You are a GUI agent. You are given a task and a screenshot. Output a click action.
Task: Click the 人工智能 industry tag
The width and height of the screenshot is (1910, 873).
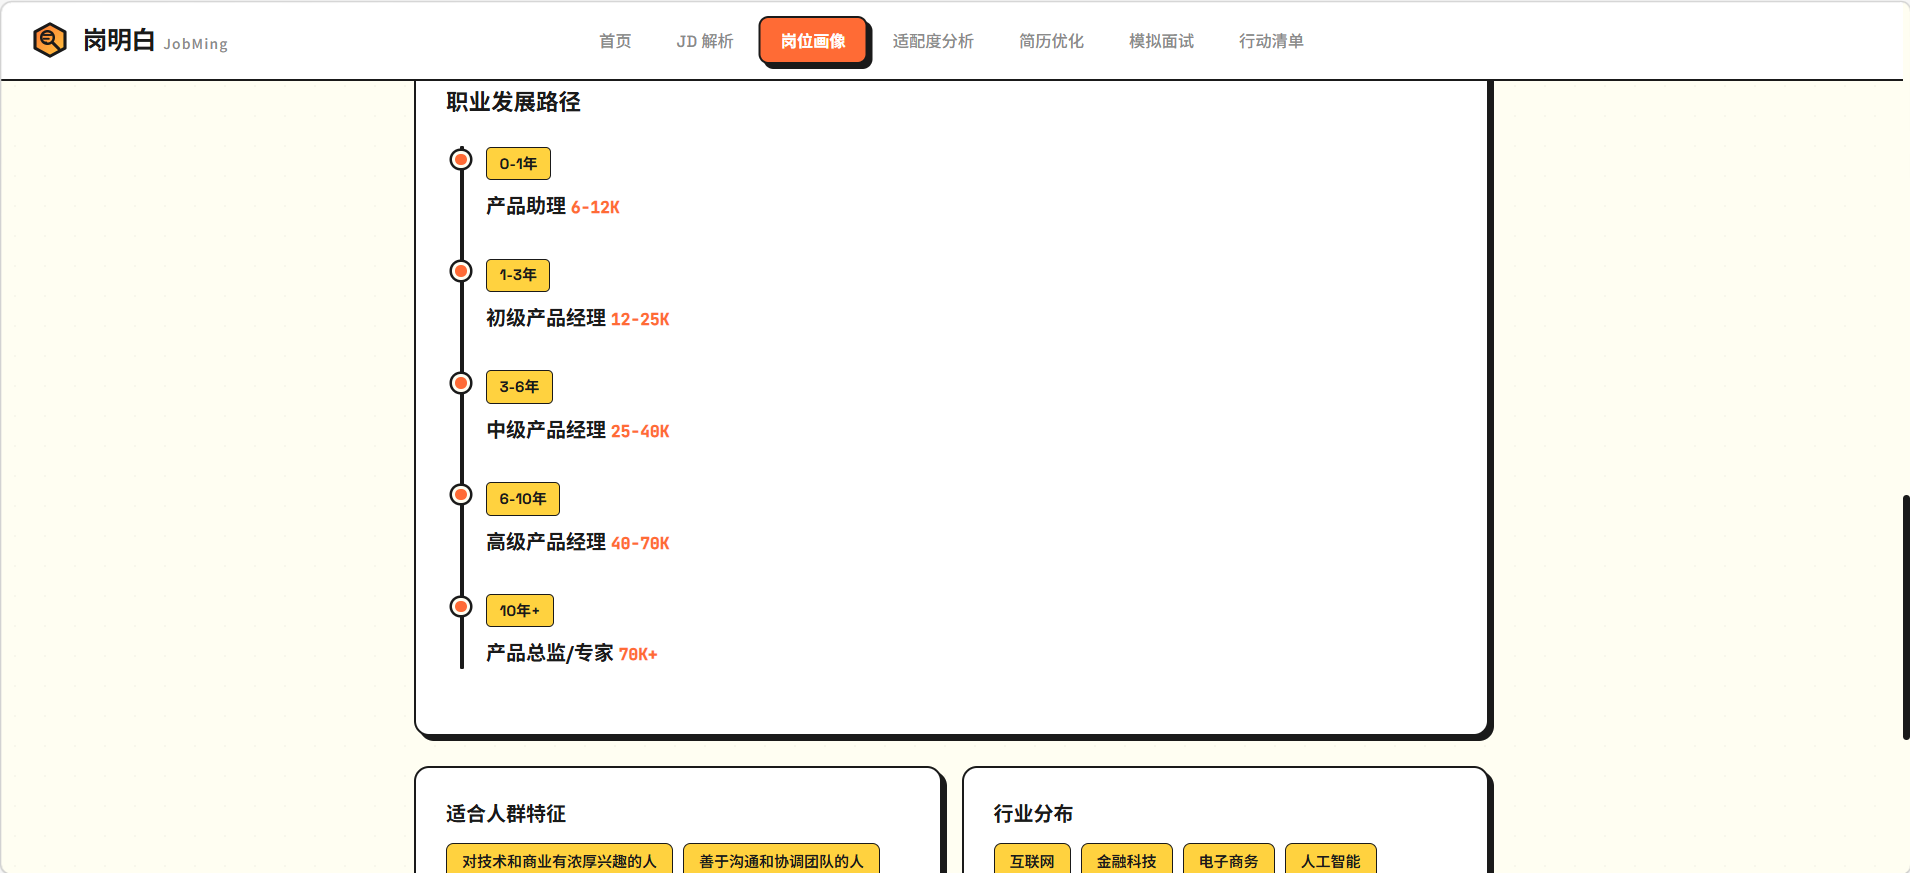pyautogui.click(x=1330, y=860)
